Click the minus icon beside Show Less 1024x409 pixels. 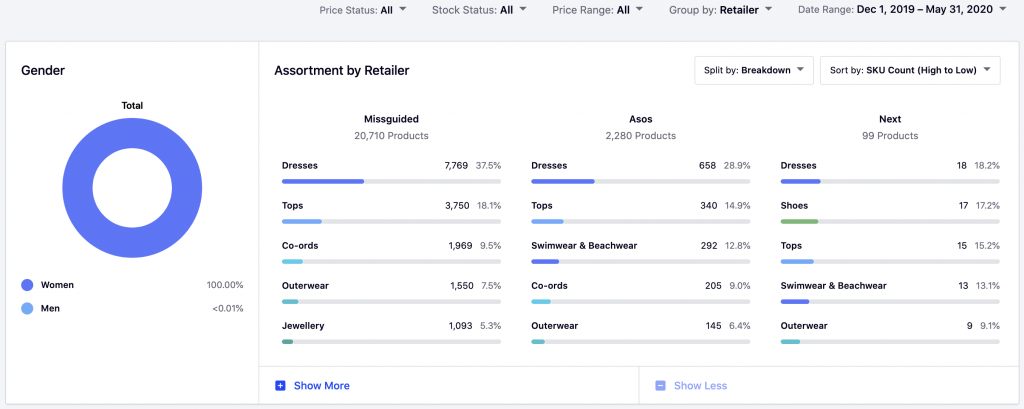(660, 386)
